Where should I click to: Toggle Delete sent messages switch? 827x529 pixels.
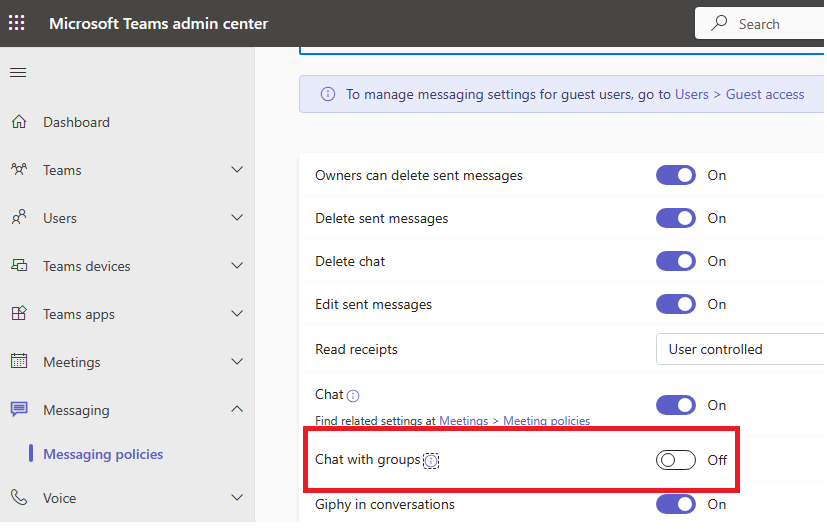click(x=676, y=218)
